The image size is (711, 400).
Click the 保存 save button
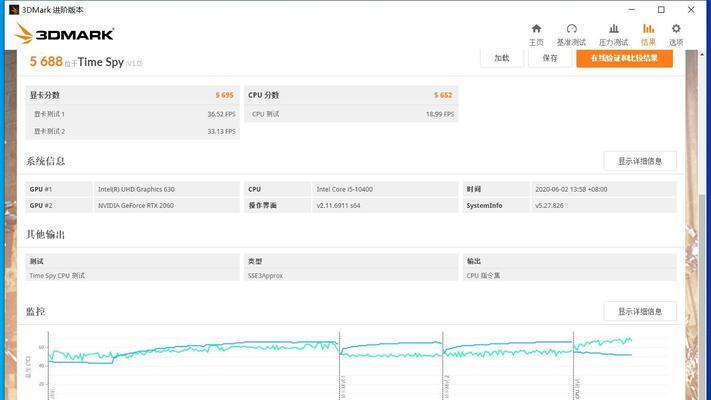pos(550,58)
